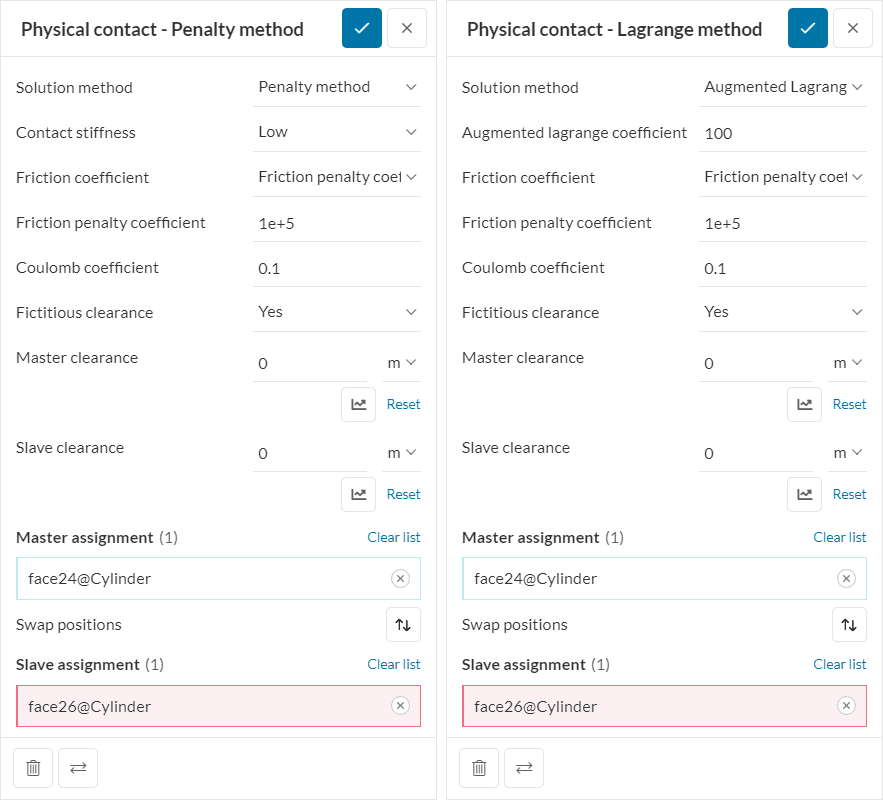Image resolution: width=883 pixels, height=800 pixels.
Task: Open Solution method dropdown showing Penalty method
Action: pyautogui.click(x=337, y=87)
